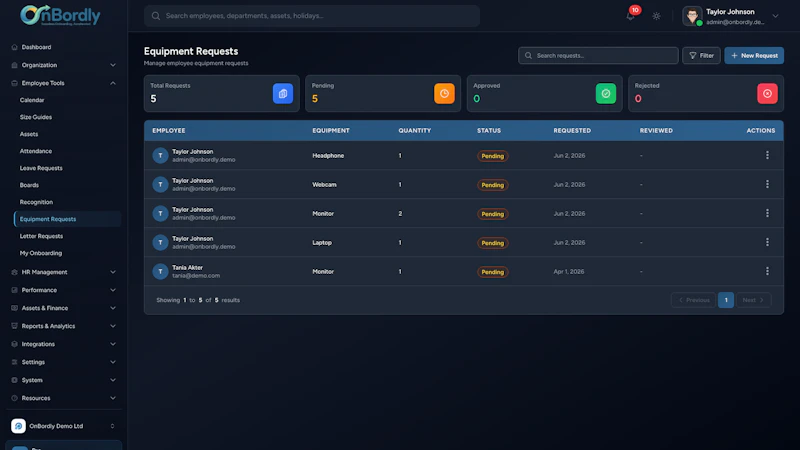Click the Requested column header
Image resolution: width=800 pixels, height=450 pixels.
(x=572, y=131)
